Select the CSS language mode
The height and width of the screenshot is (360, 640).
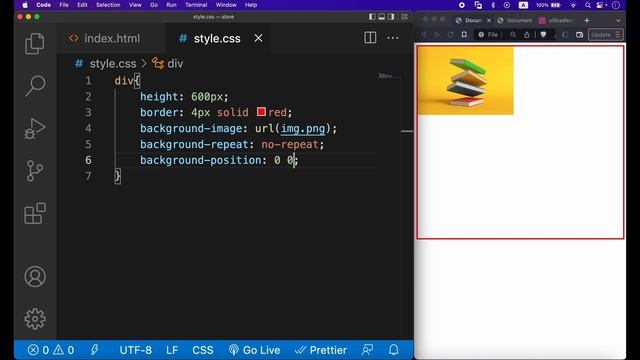tap(203, 350)
